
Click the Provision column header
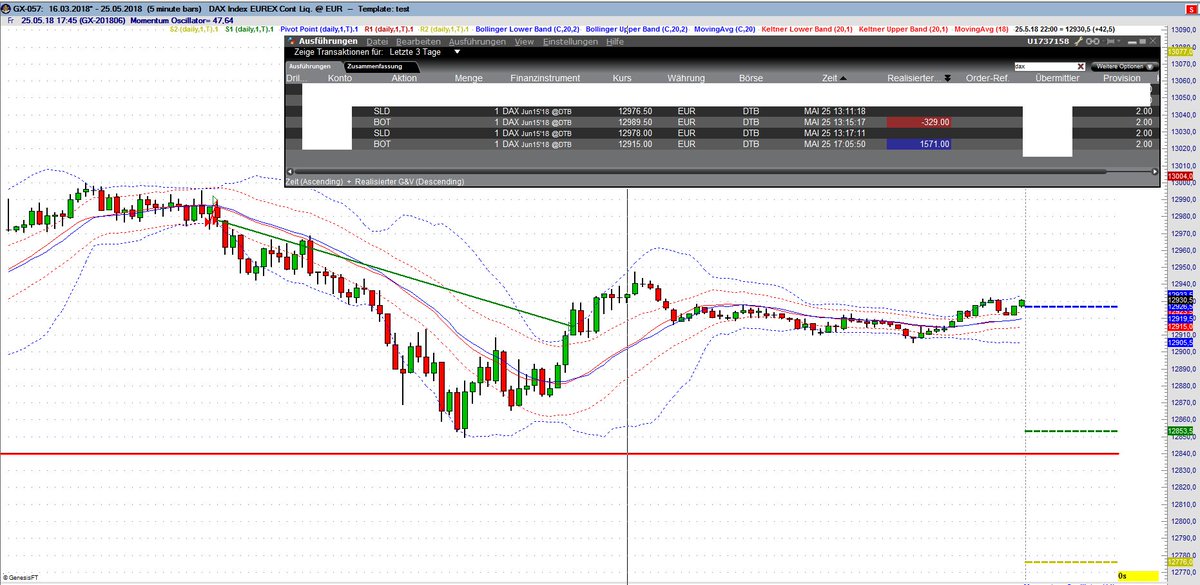point(1121,78)
